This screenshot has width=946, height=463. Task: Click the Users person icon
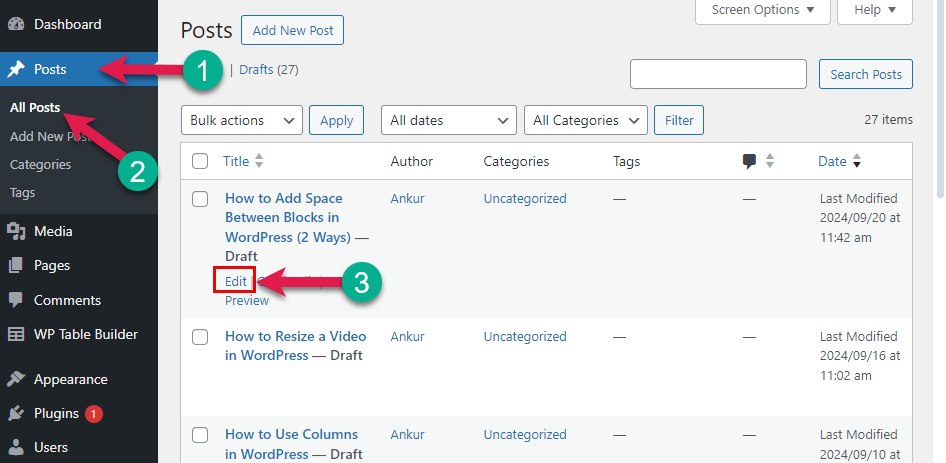(x=16, y=447)
